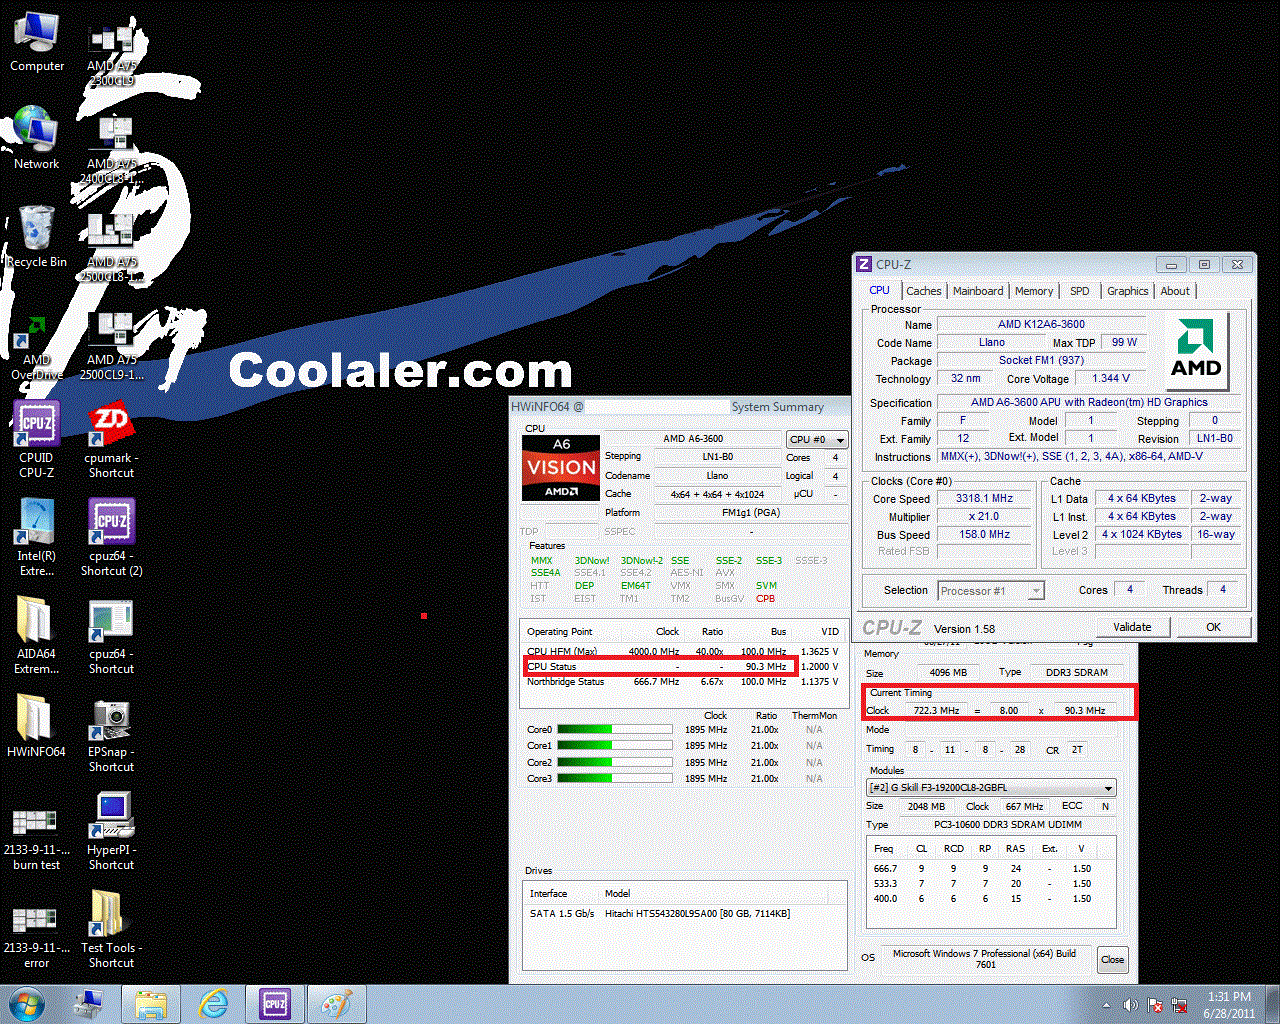1280x1024 pixels.
Task: Select the AMD A75 2300CL9 icon
Action: tap(111, 55)
